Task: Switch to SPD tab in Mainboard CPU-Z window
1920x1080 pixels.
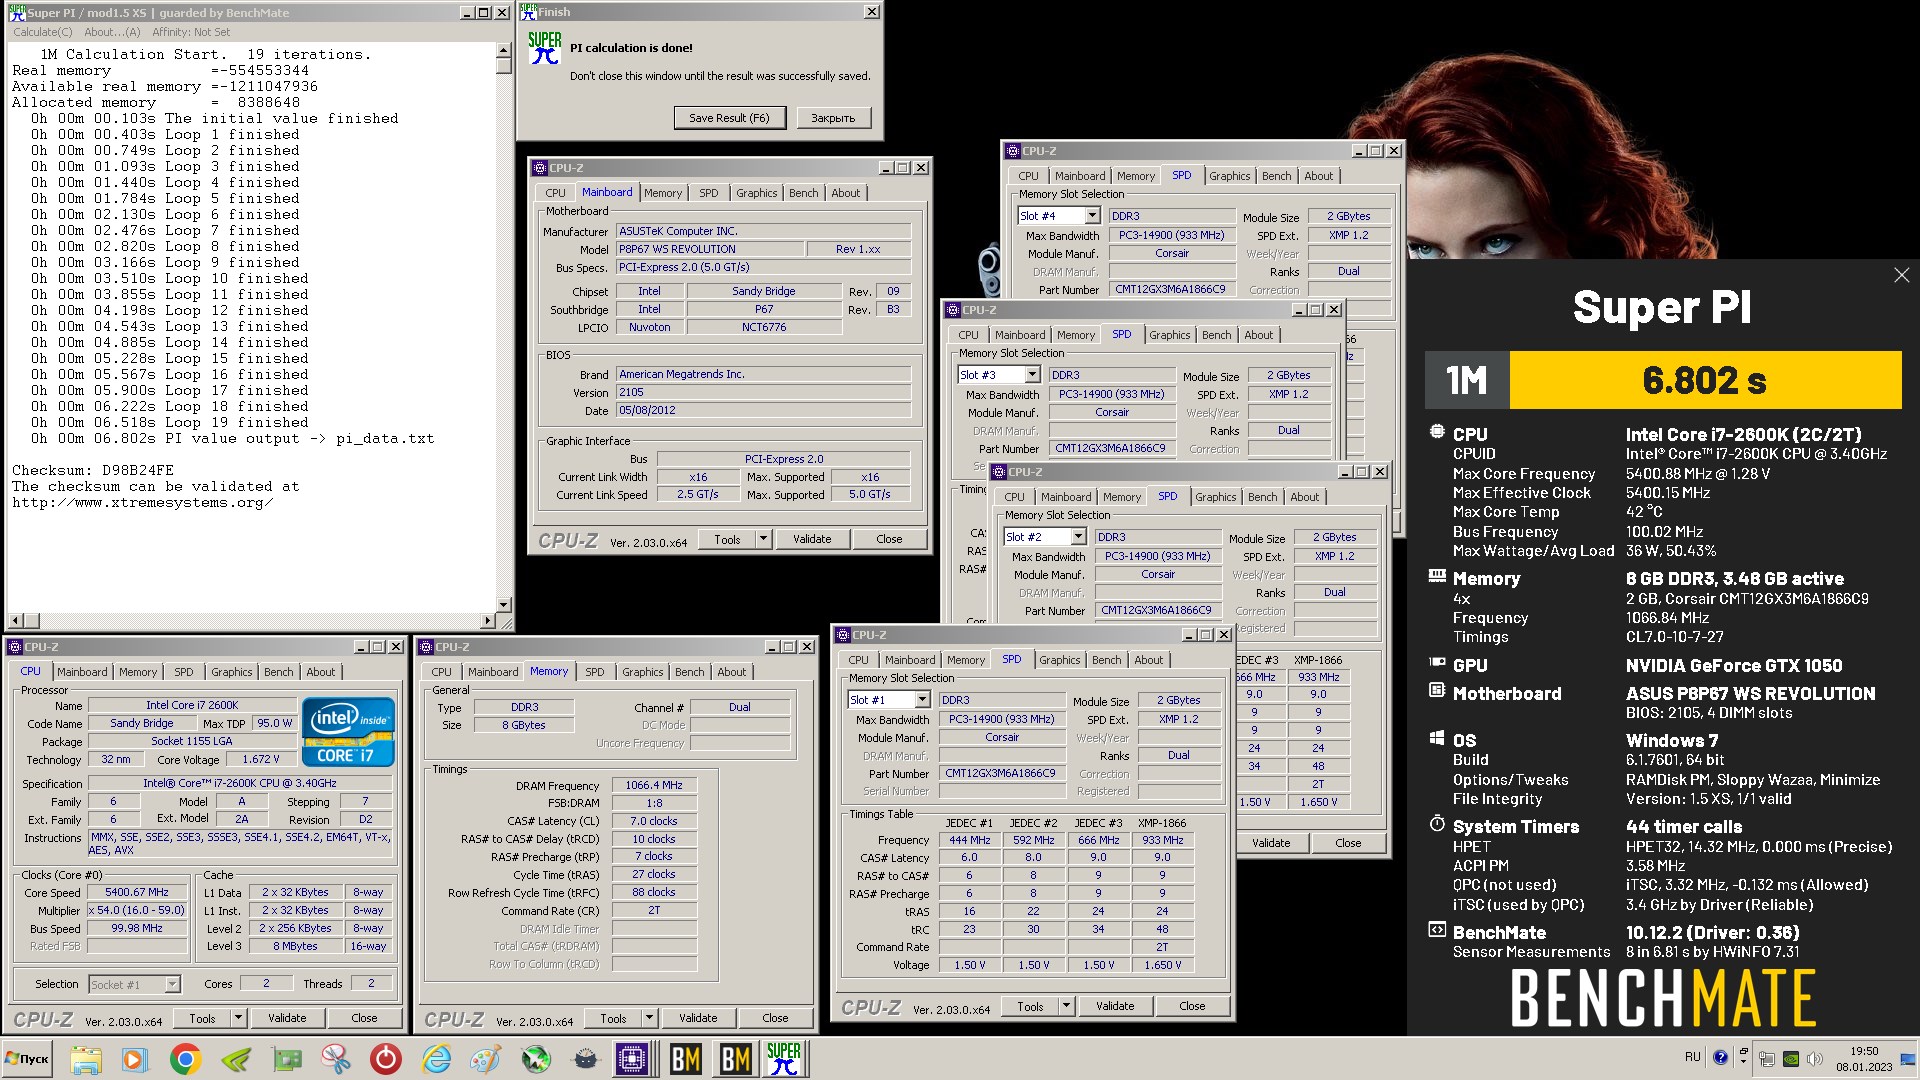Action: click(709, 193)
